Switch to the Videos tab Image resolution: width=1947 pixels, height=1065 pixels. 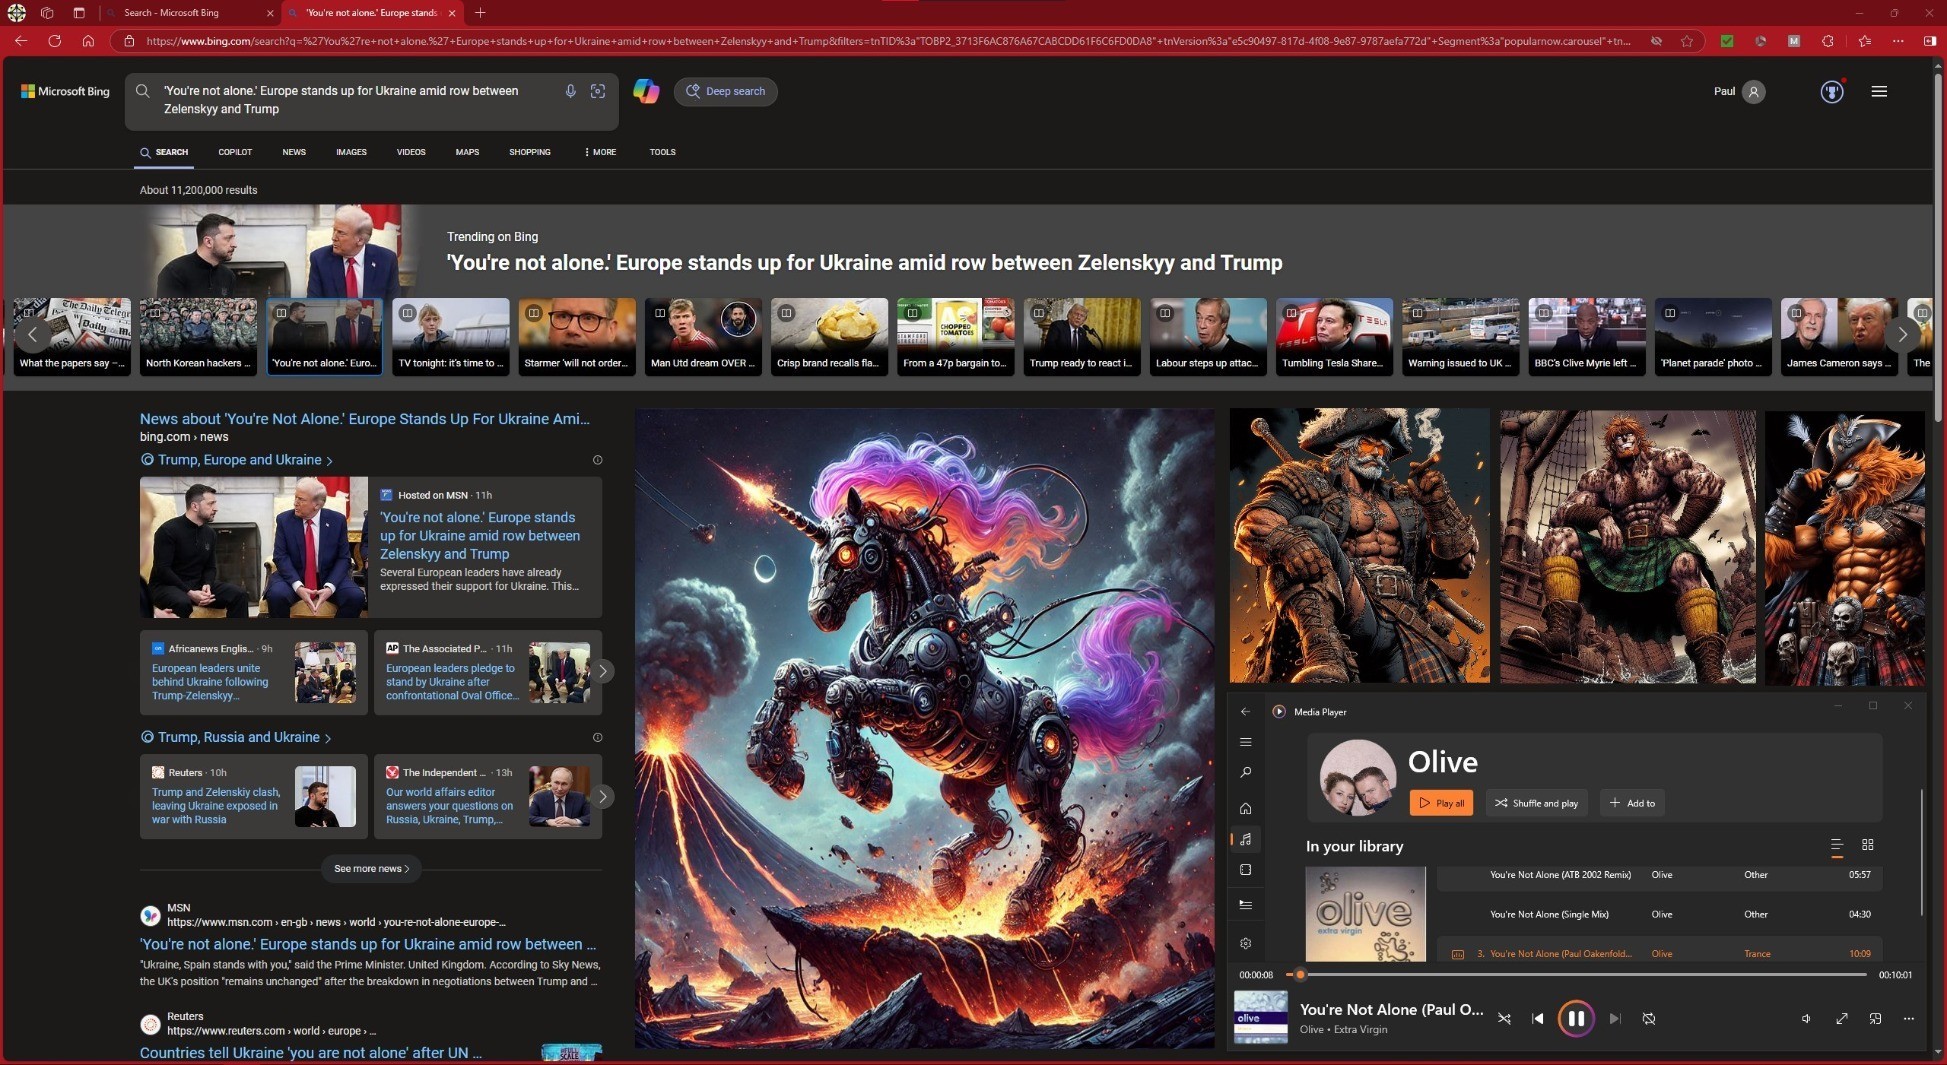click(411, 152)
